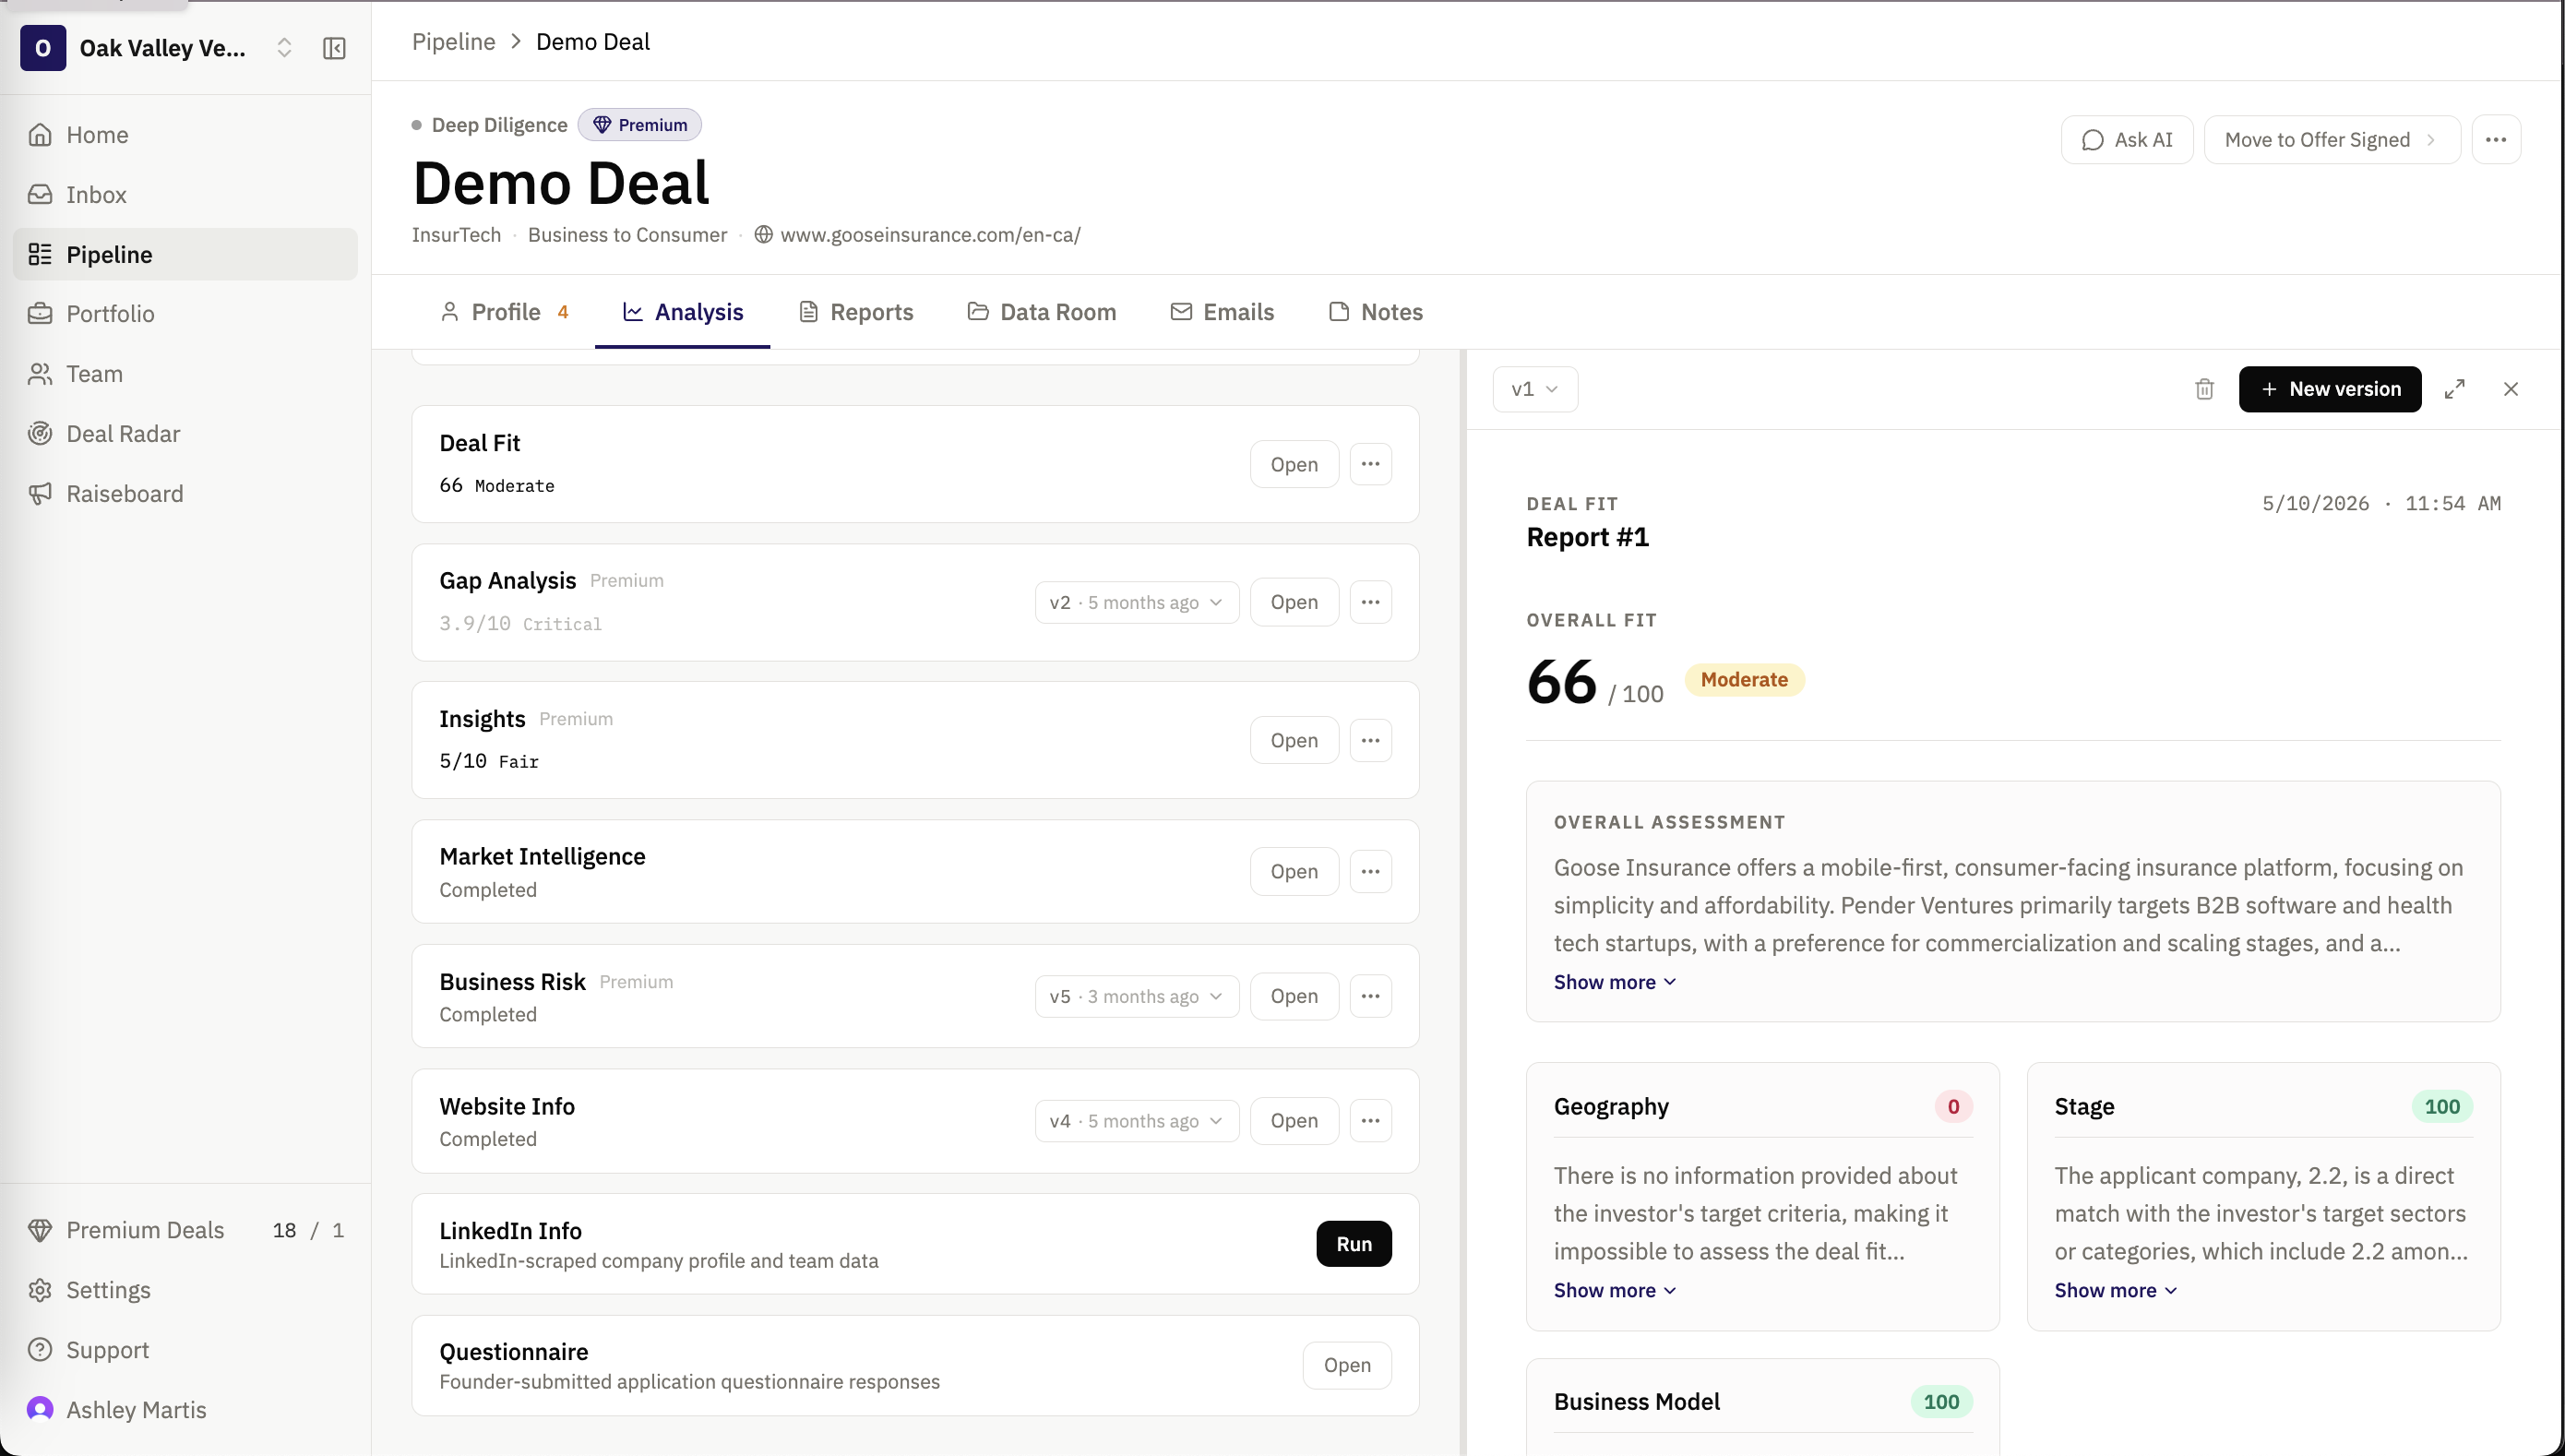Viewport: 2565px width, 1456px height.
Task: Create a New version of the report
Action: (x=2330, y=390)
